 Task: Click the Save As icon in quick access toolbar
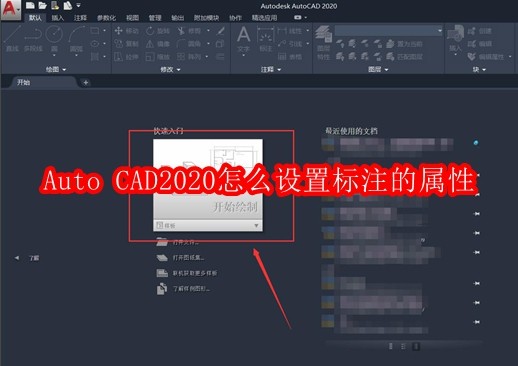point(68,5)
